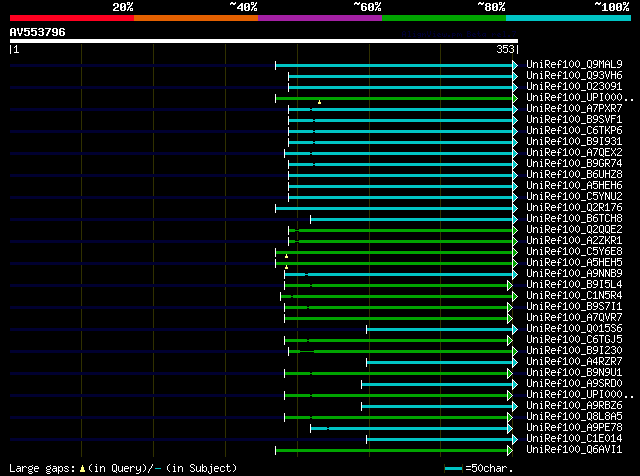Image resolution: width=640 pixels, height=476 pixels.
Task: Open the UniRef100_C6TKP6 hit label
Action: (x=574, y=131)
